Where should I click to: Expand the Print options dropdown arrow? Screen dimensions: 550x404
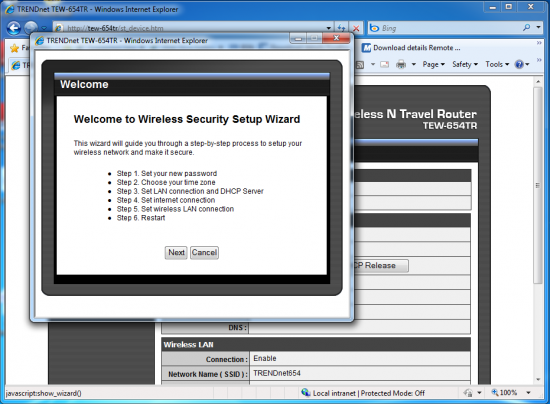414,65
